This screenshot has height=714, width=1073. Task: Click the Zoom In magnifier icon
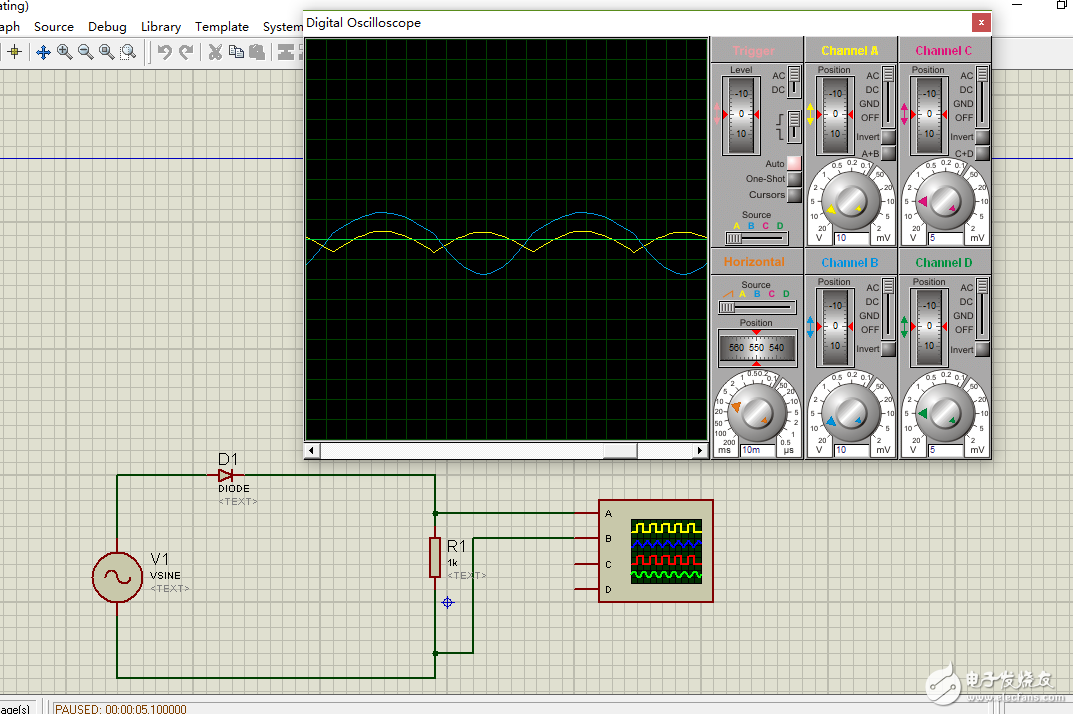click(65, 52)
